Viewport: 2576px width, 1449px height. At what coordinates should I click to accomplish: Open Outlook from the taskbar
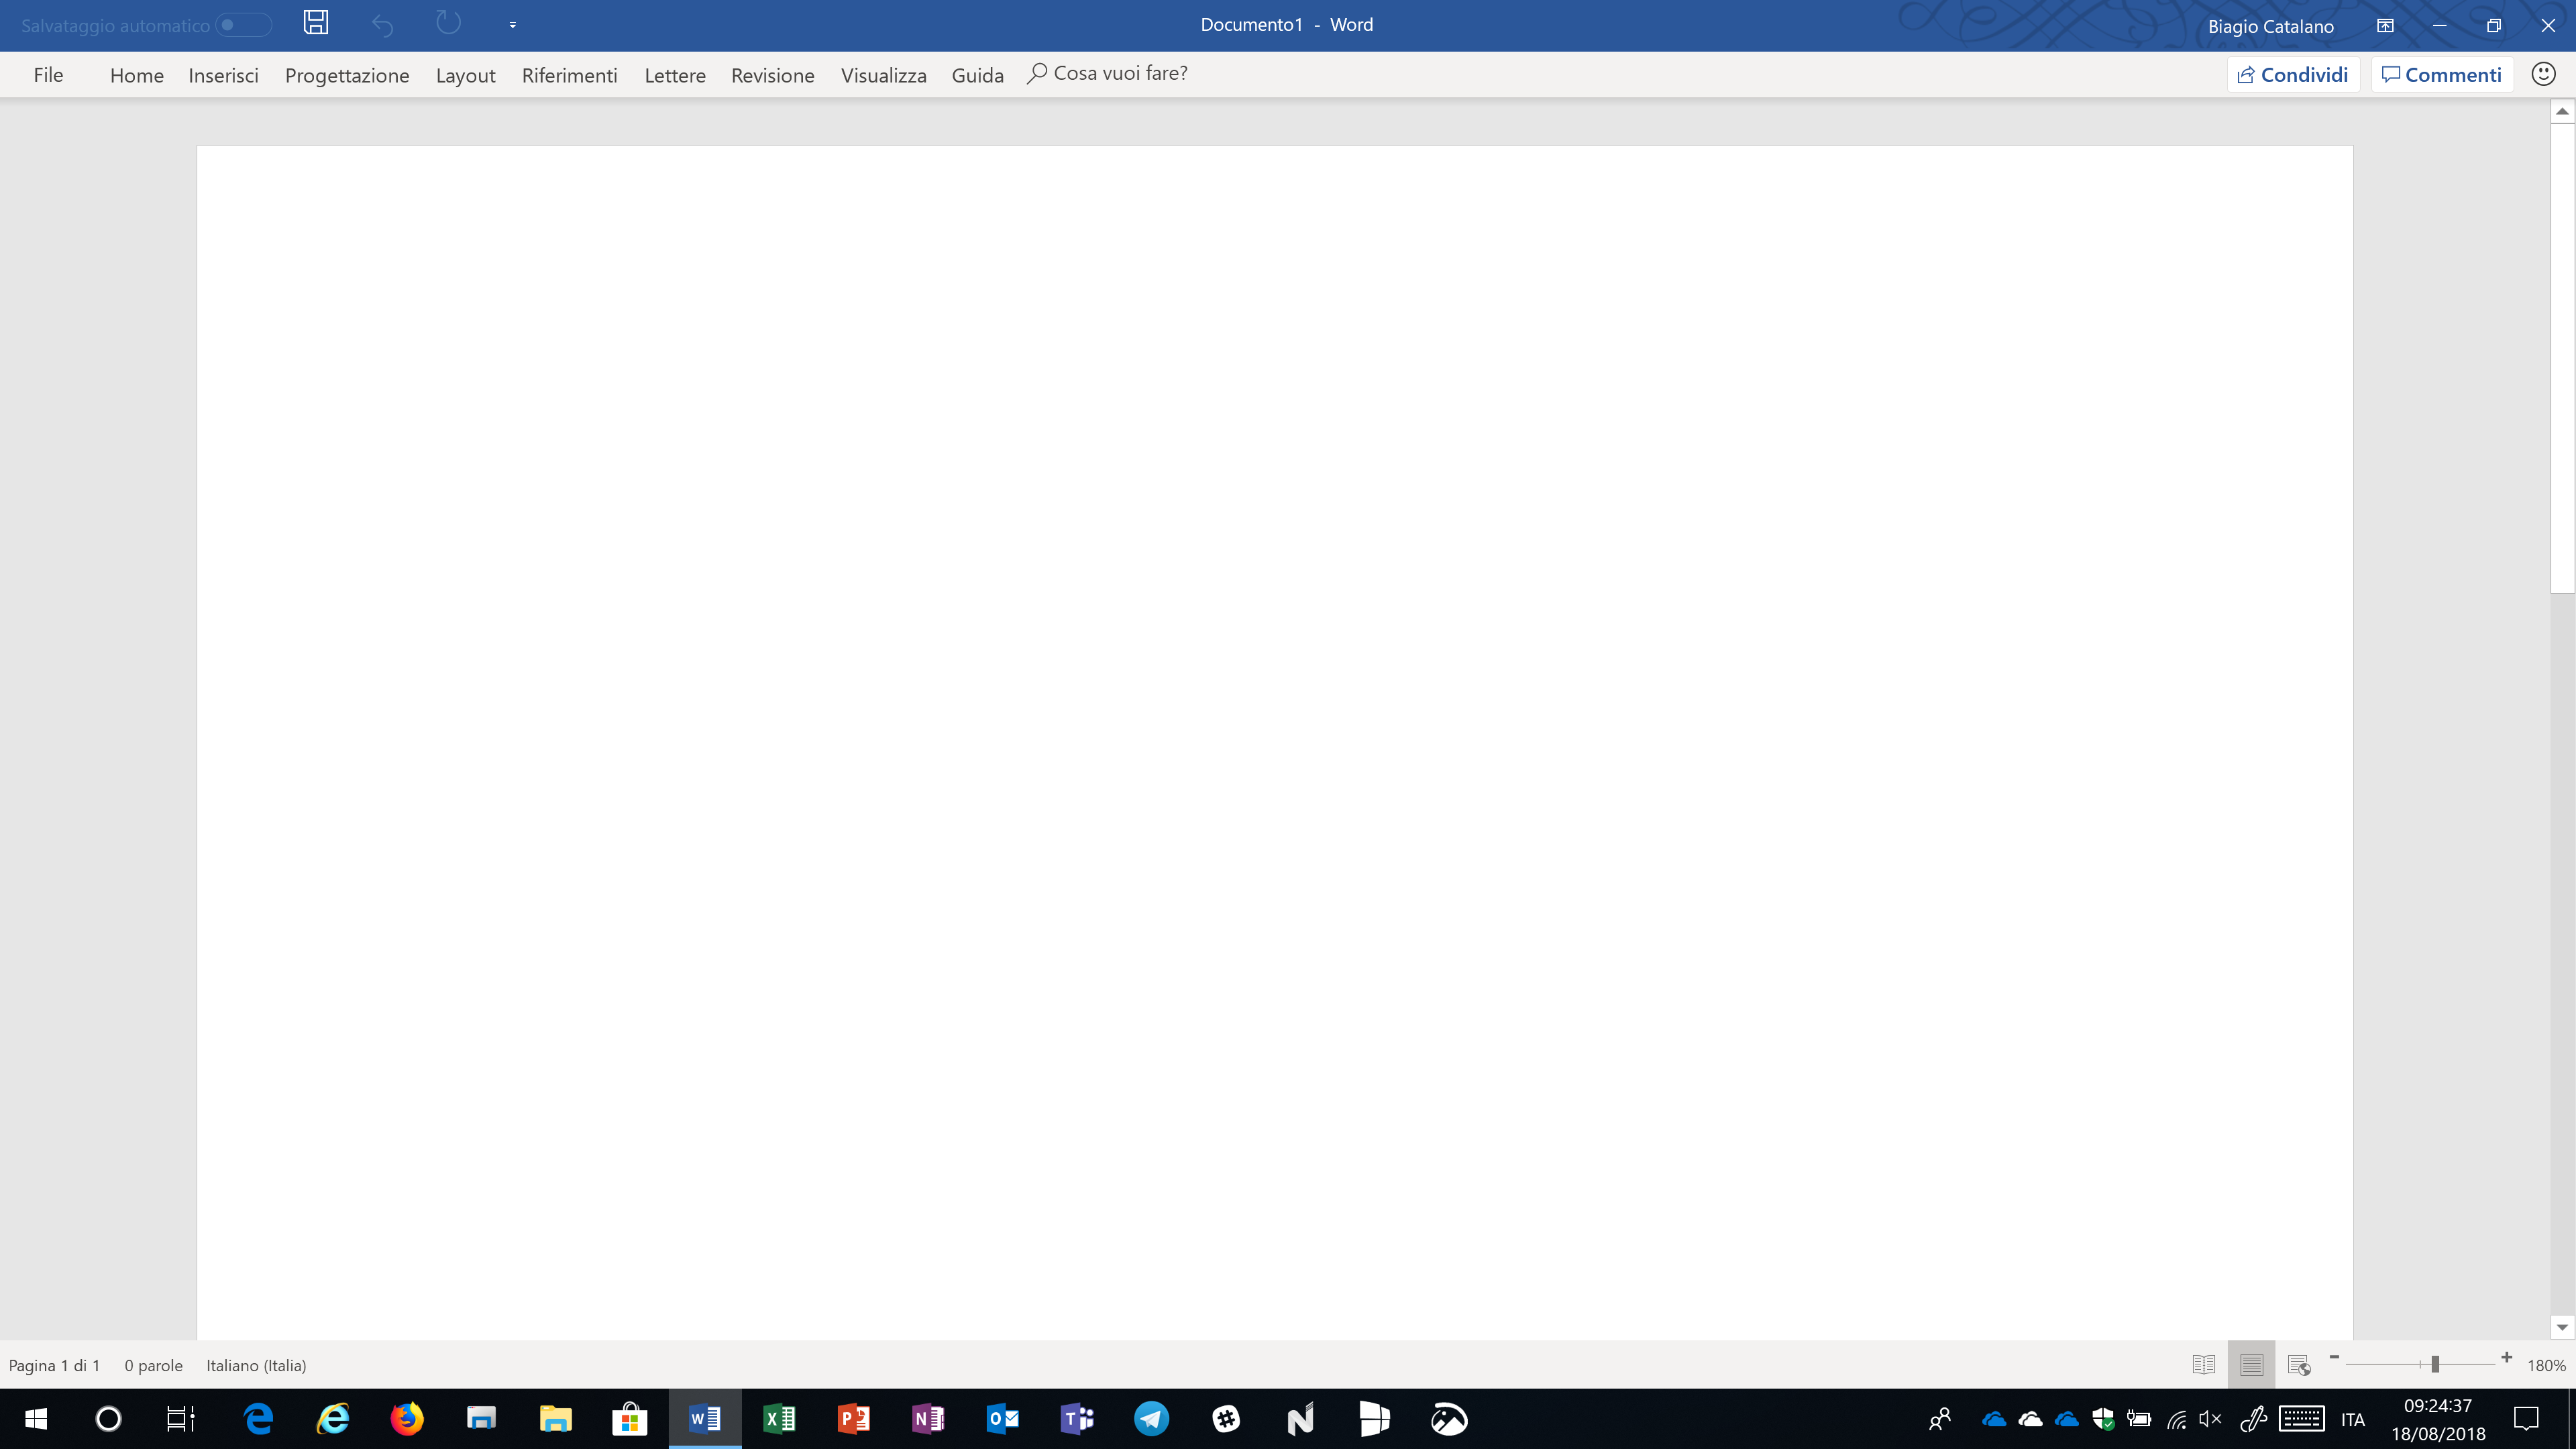tap(1002, 1418)
